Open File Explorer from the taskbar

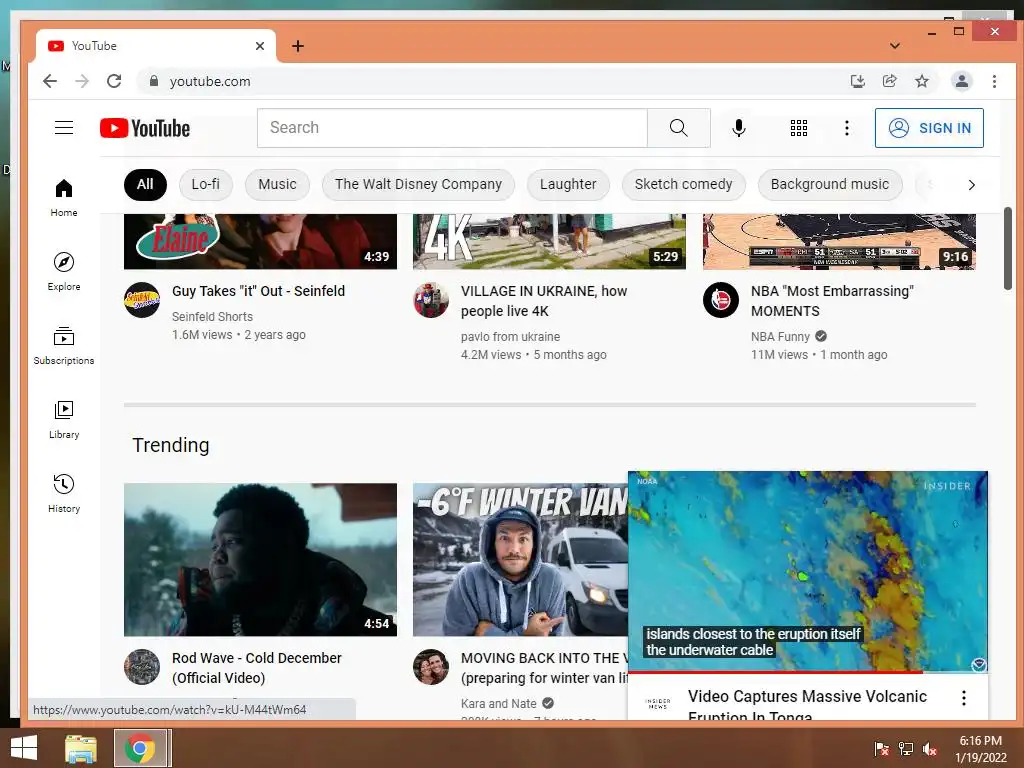(x=81, y=748)
